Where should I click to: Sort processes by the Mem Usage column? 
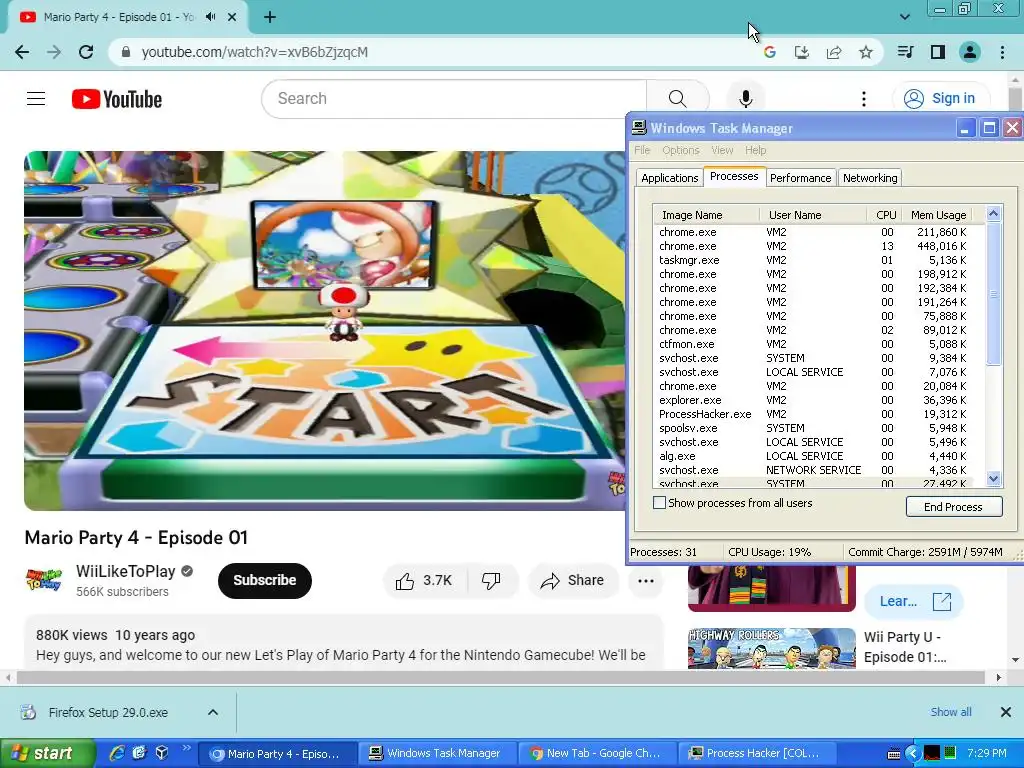(938, 215)
